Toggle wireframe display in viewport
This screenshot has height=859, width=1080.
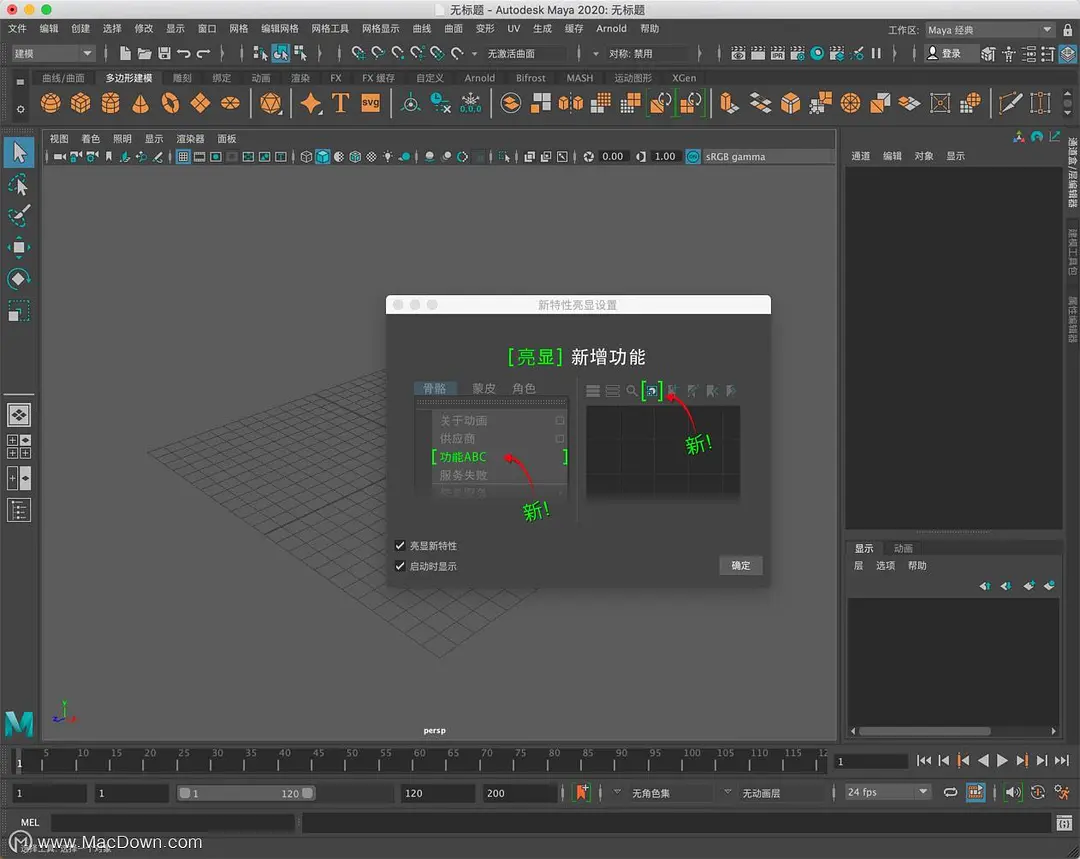tap(307, 157)
